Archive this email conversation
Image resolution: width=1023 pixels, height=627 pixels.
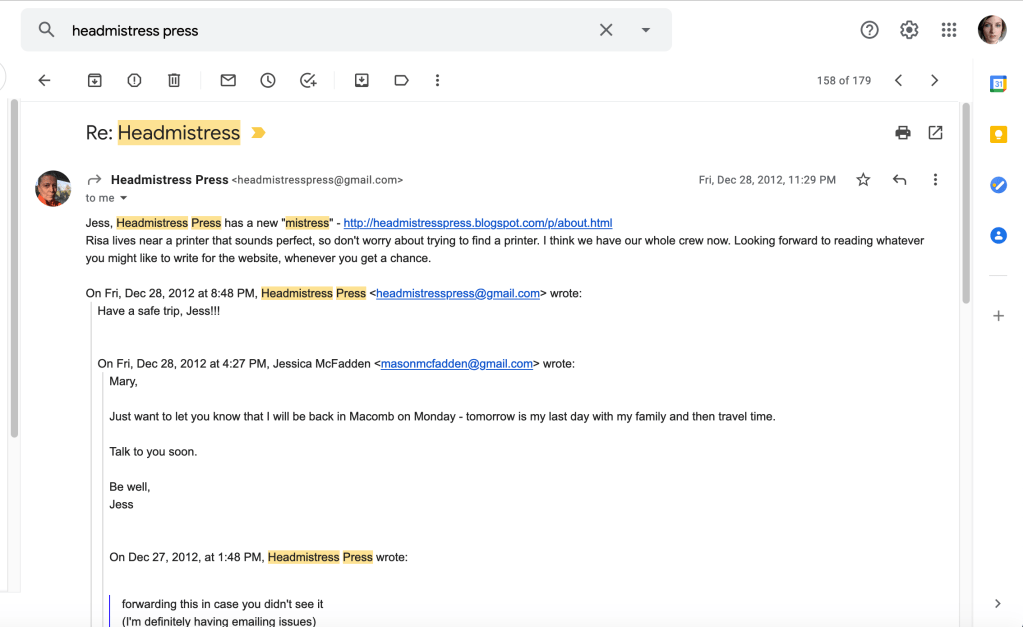point(94,80)
